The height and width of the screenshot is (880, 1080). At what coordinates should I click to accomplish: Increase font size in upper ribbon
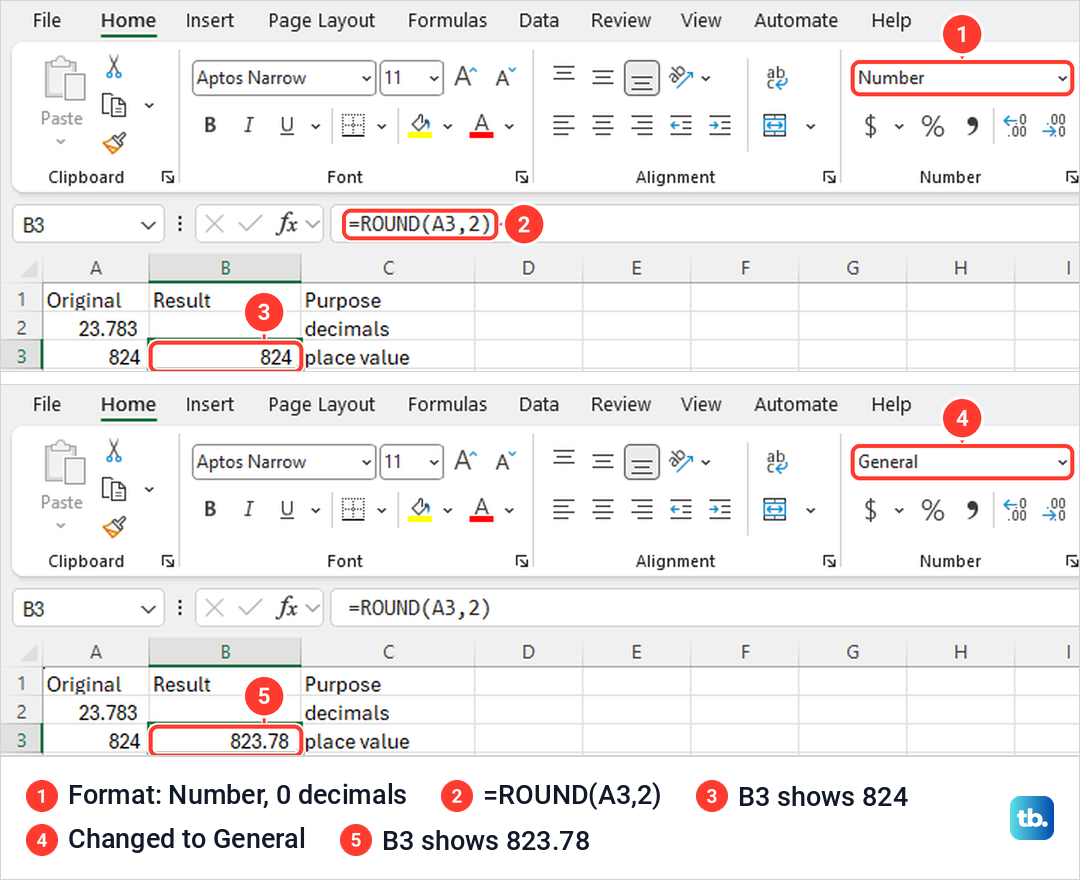466,76
